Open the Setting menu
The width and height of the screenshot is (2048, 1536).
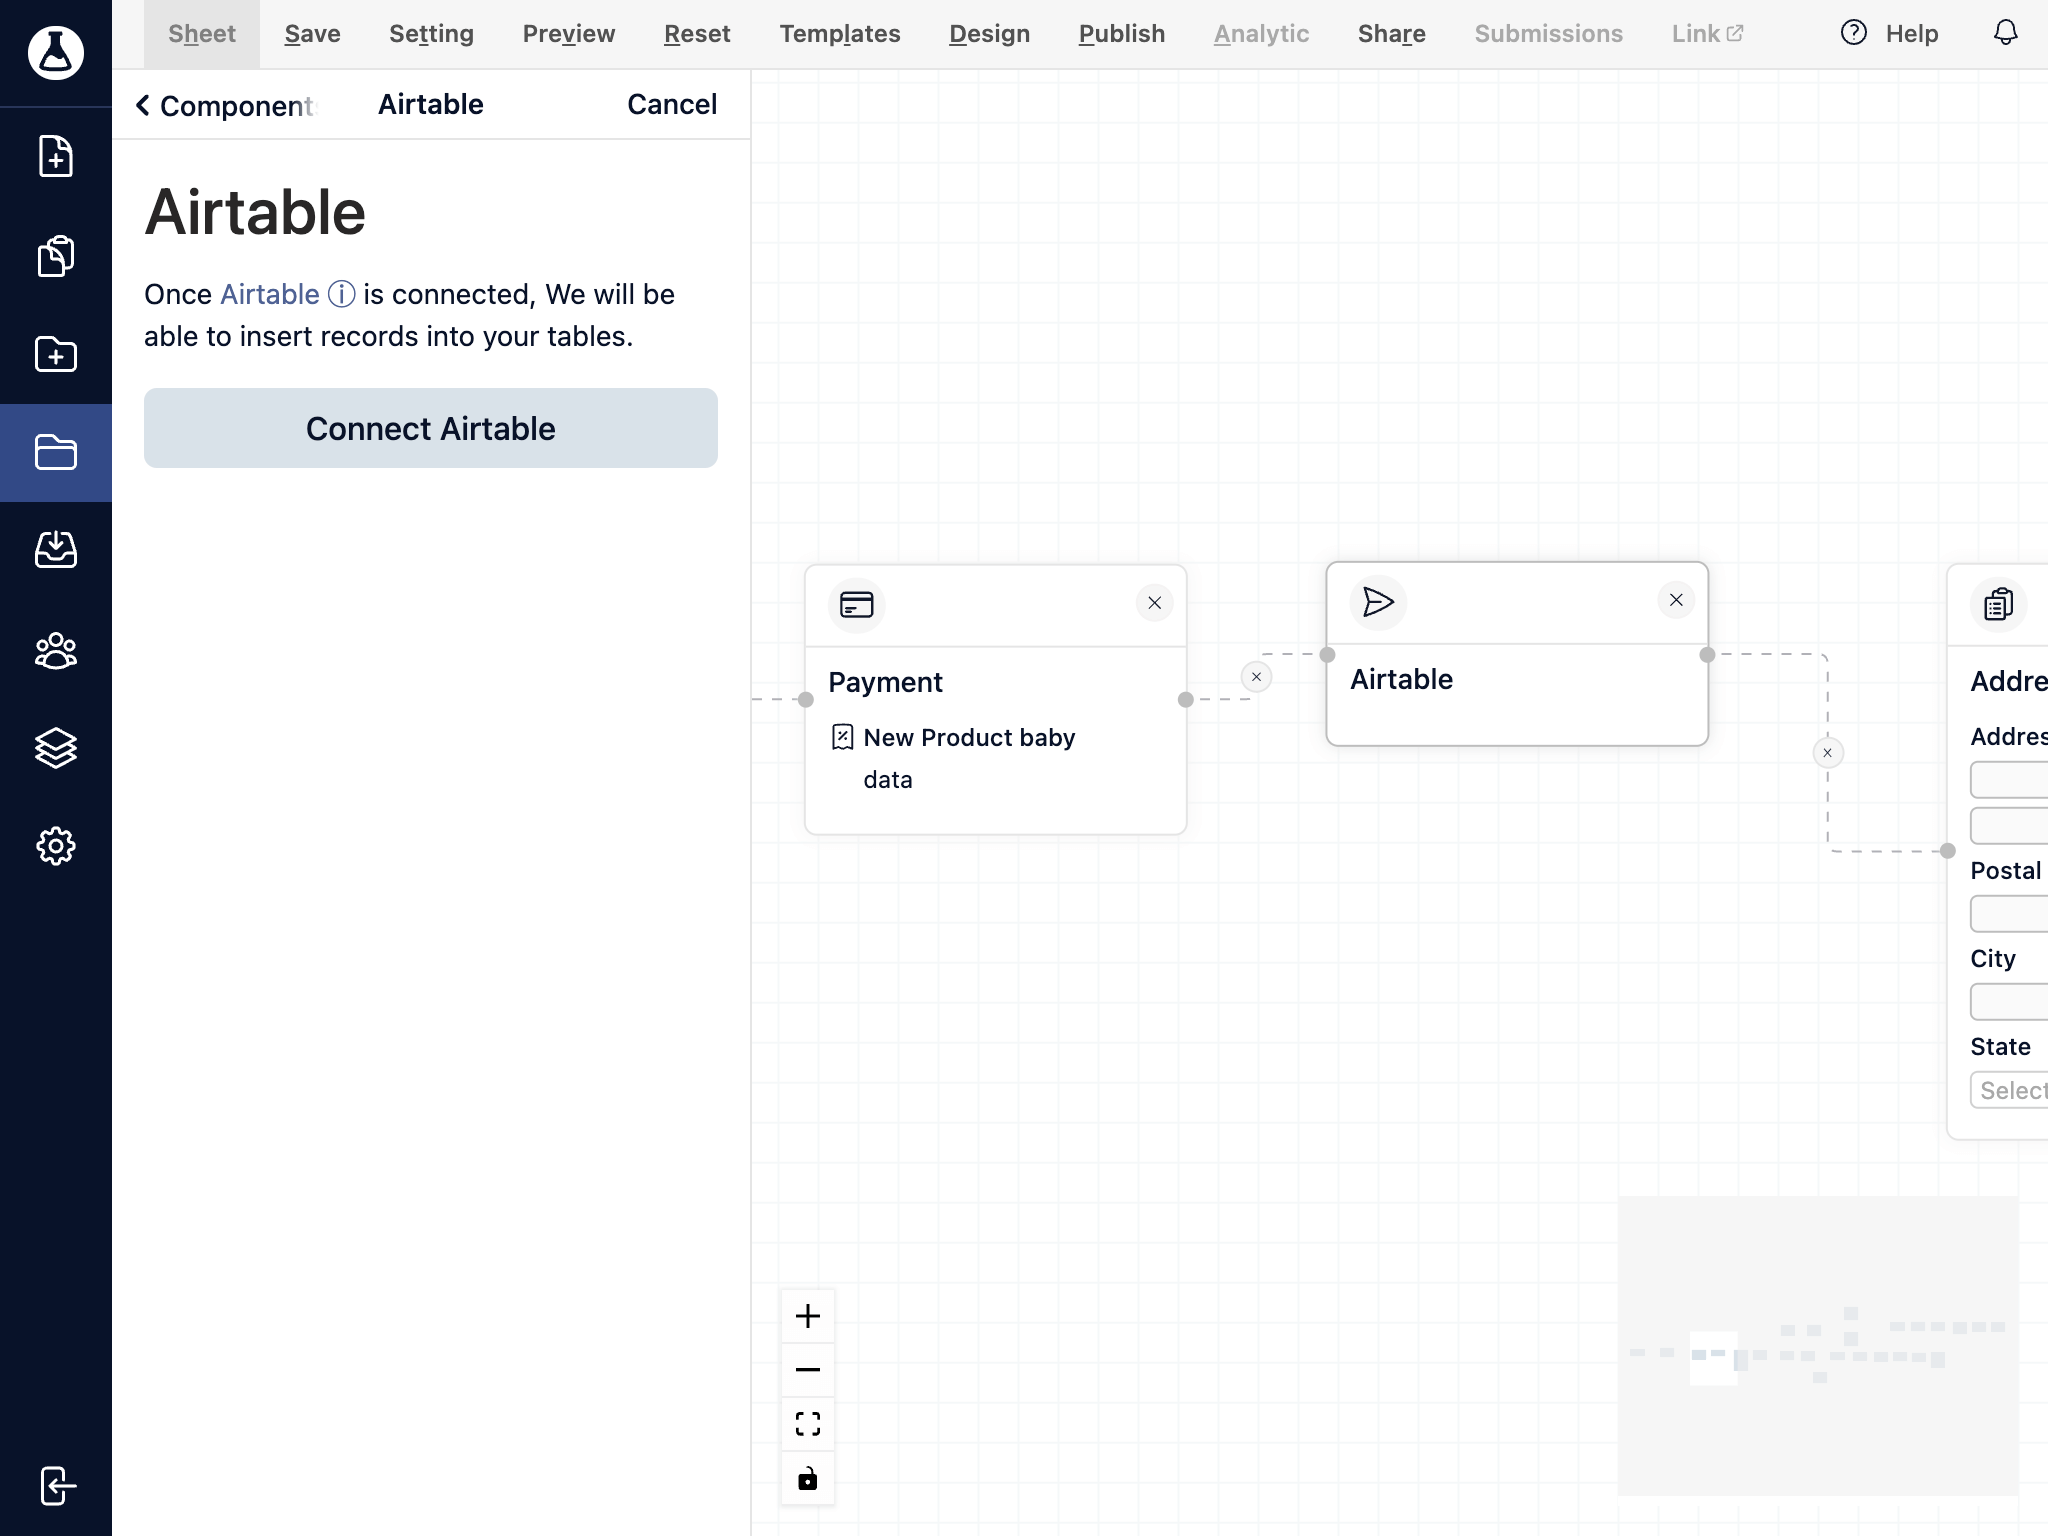[431, 34]
